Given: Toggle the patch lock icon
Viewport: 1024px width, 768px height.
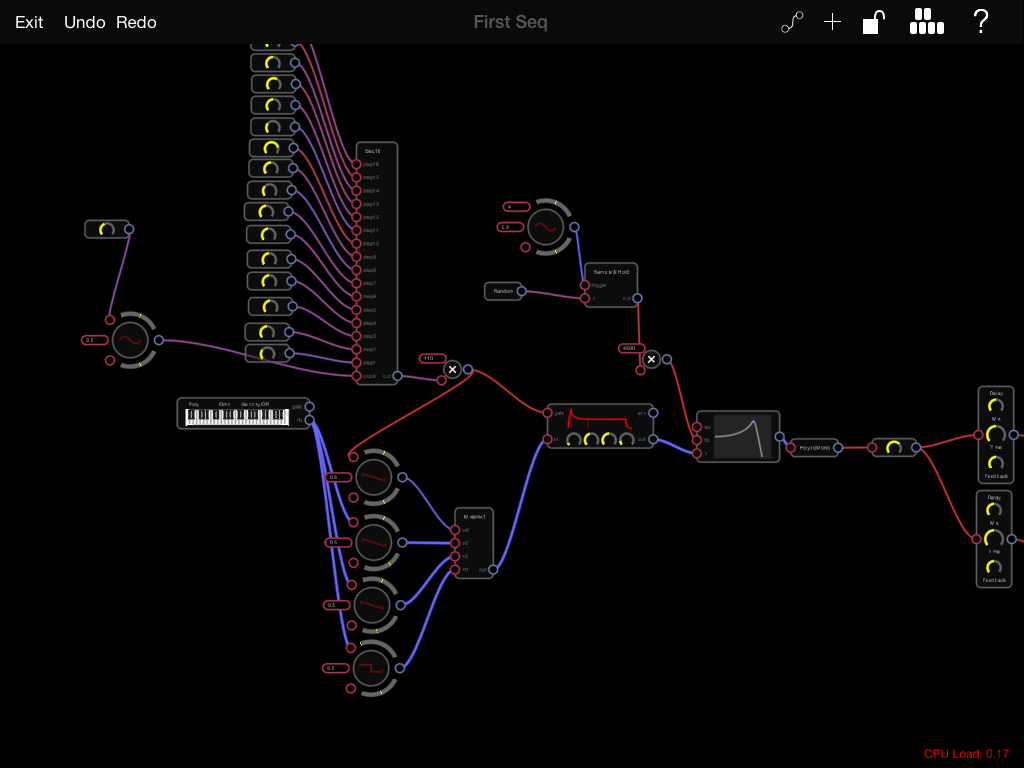Looking at the screenshot, I should 874,22.
